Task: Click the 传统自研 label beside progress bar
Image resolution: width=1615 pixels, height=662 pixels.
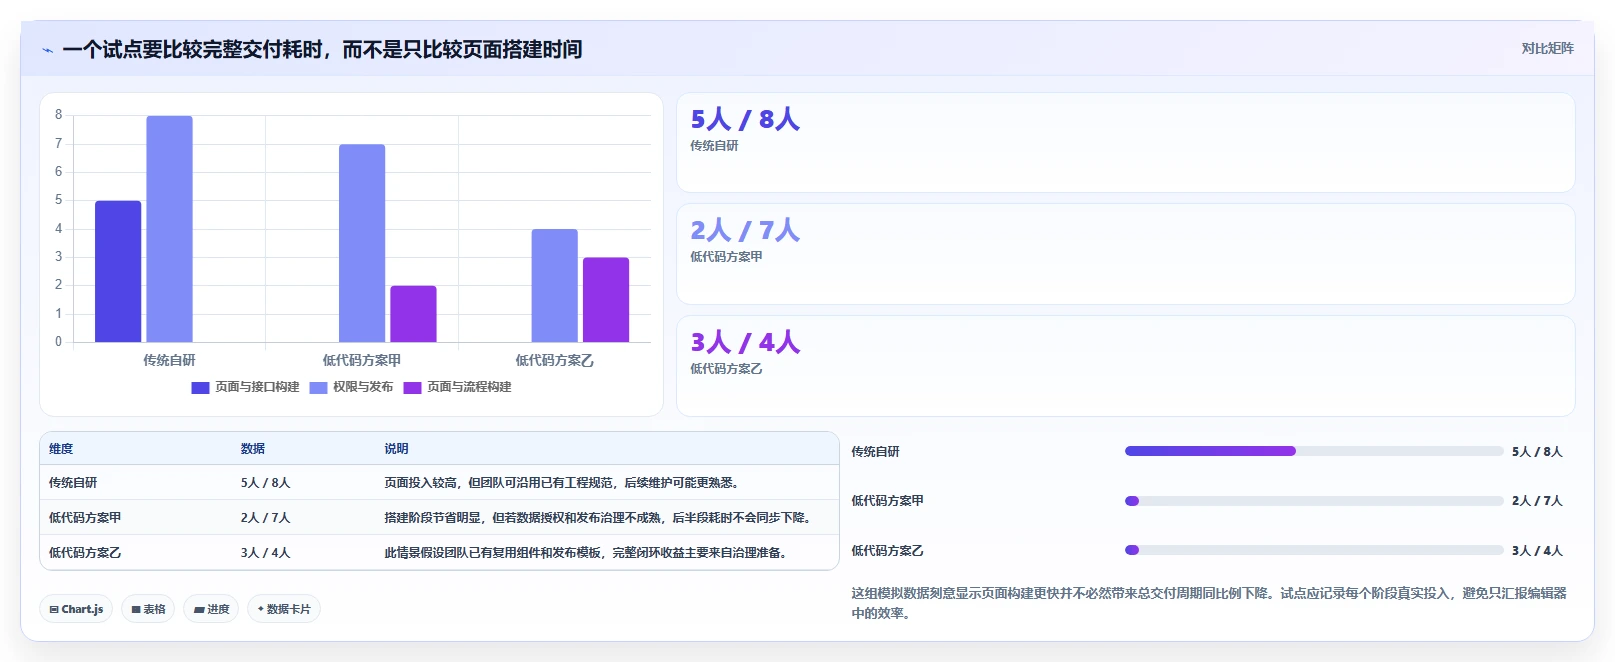Action: tap(875, 452)
